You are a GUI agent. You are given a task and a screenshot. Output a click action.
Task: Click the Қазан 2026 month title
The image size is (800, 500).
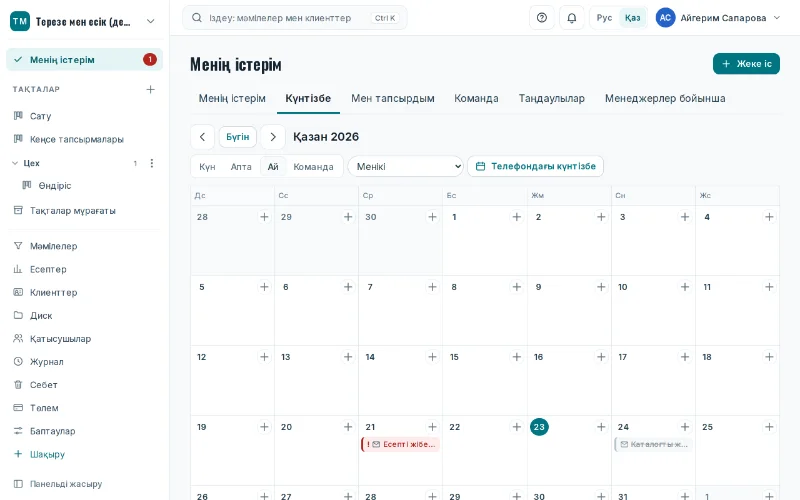[x=326, y=137]
